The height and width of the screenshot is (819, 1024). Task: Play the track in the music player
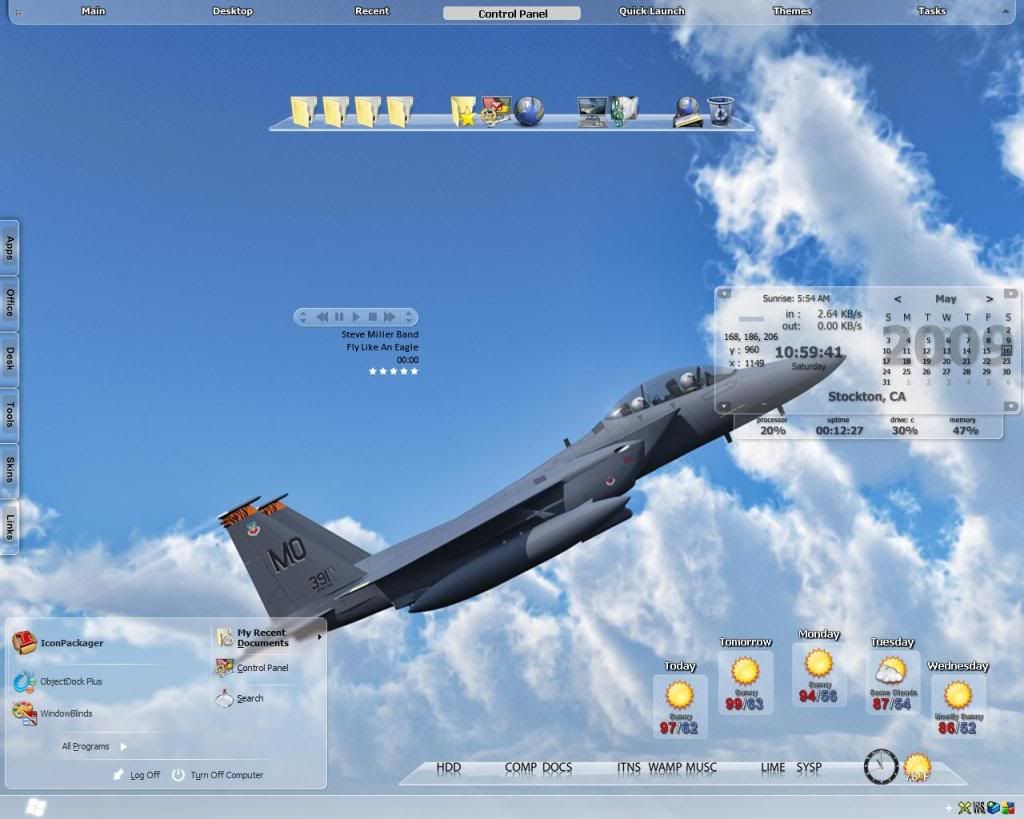pyautogui.click(x=356, y=317)
